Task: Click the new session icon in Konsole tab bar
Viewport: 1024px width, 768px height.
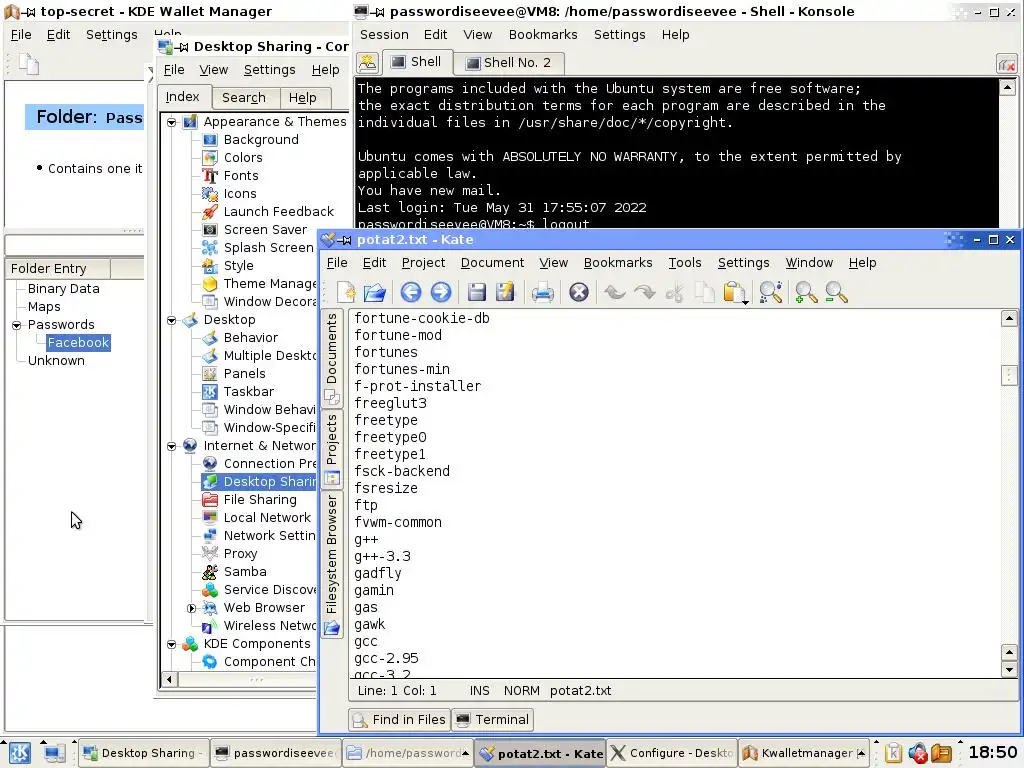Action: (x=368, y=63)
